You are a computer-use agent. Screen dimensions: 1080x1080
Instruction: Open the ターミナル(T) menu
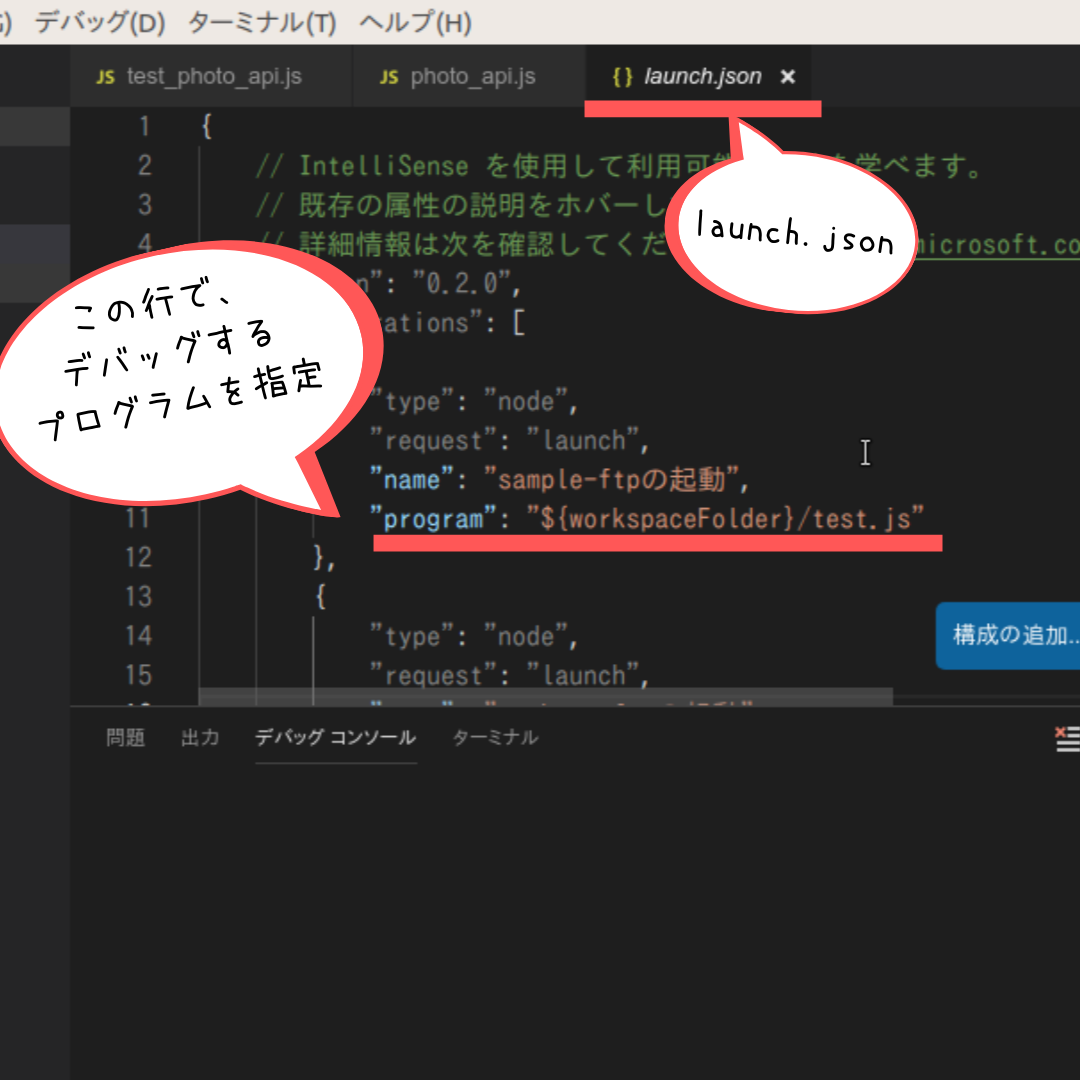262,23
